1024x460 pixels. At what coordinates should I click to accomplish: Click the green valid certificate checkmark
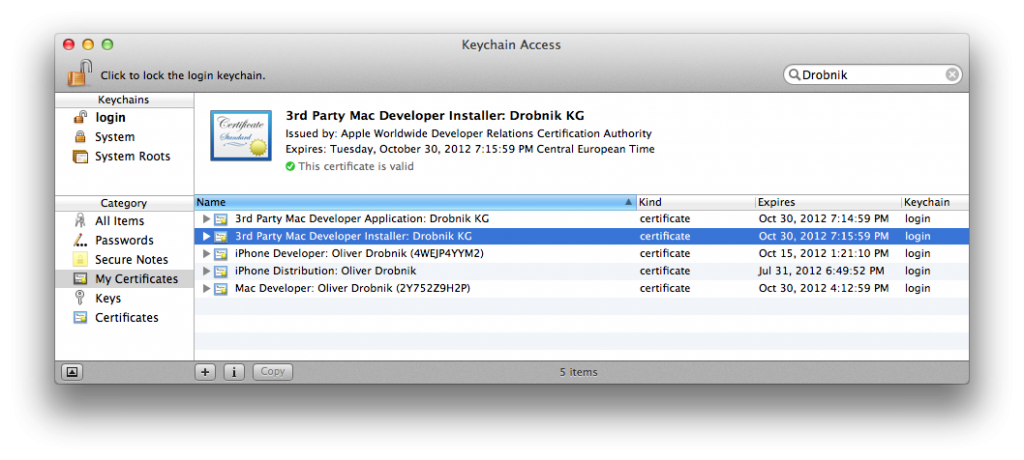[x=290, y=167]
